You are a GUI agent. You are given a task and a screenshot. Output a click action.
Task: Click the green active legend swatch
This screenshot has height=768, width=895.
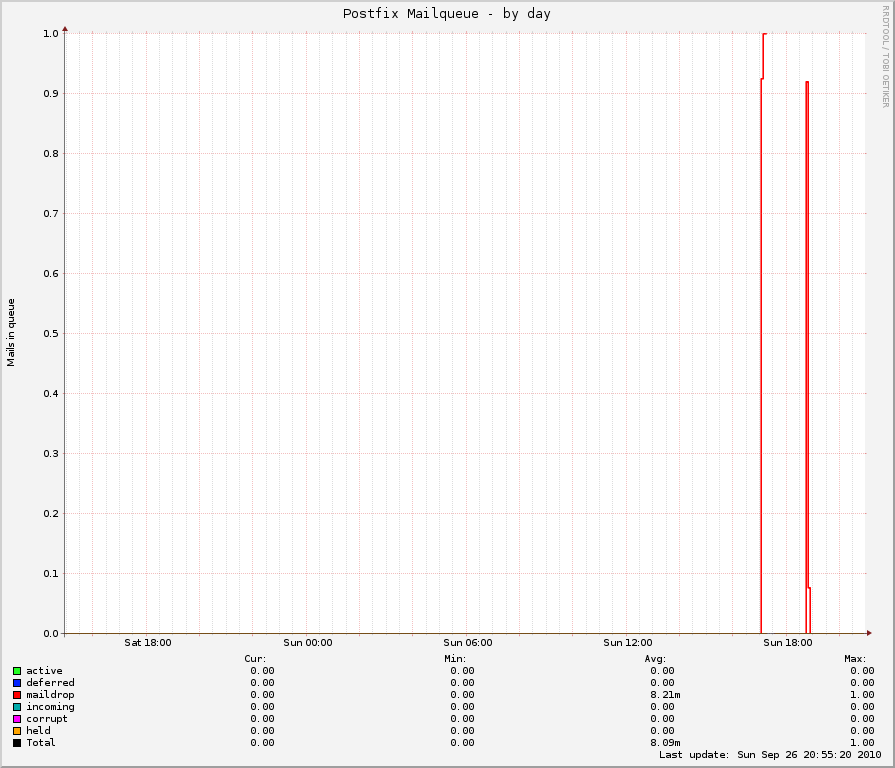(17, 671)
